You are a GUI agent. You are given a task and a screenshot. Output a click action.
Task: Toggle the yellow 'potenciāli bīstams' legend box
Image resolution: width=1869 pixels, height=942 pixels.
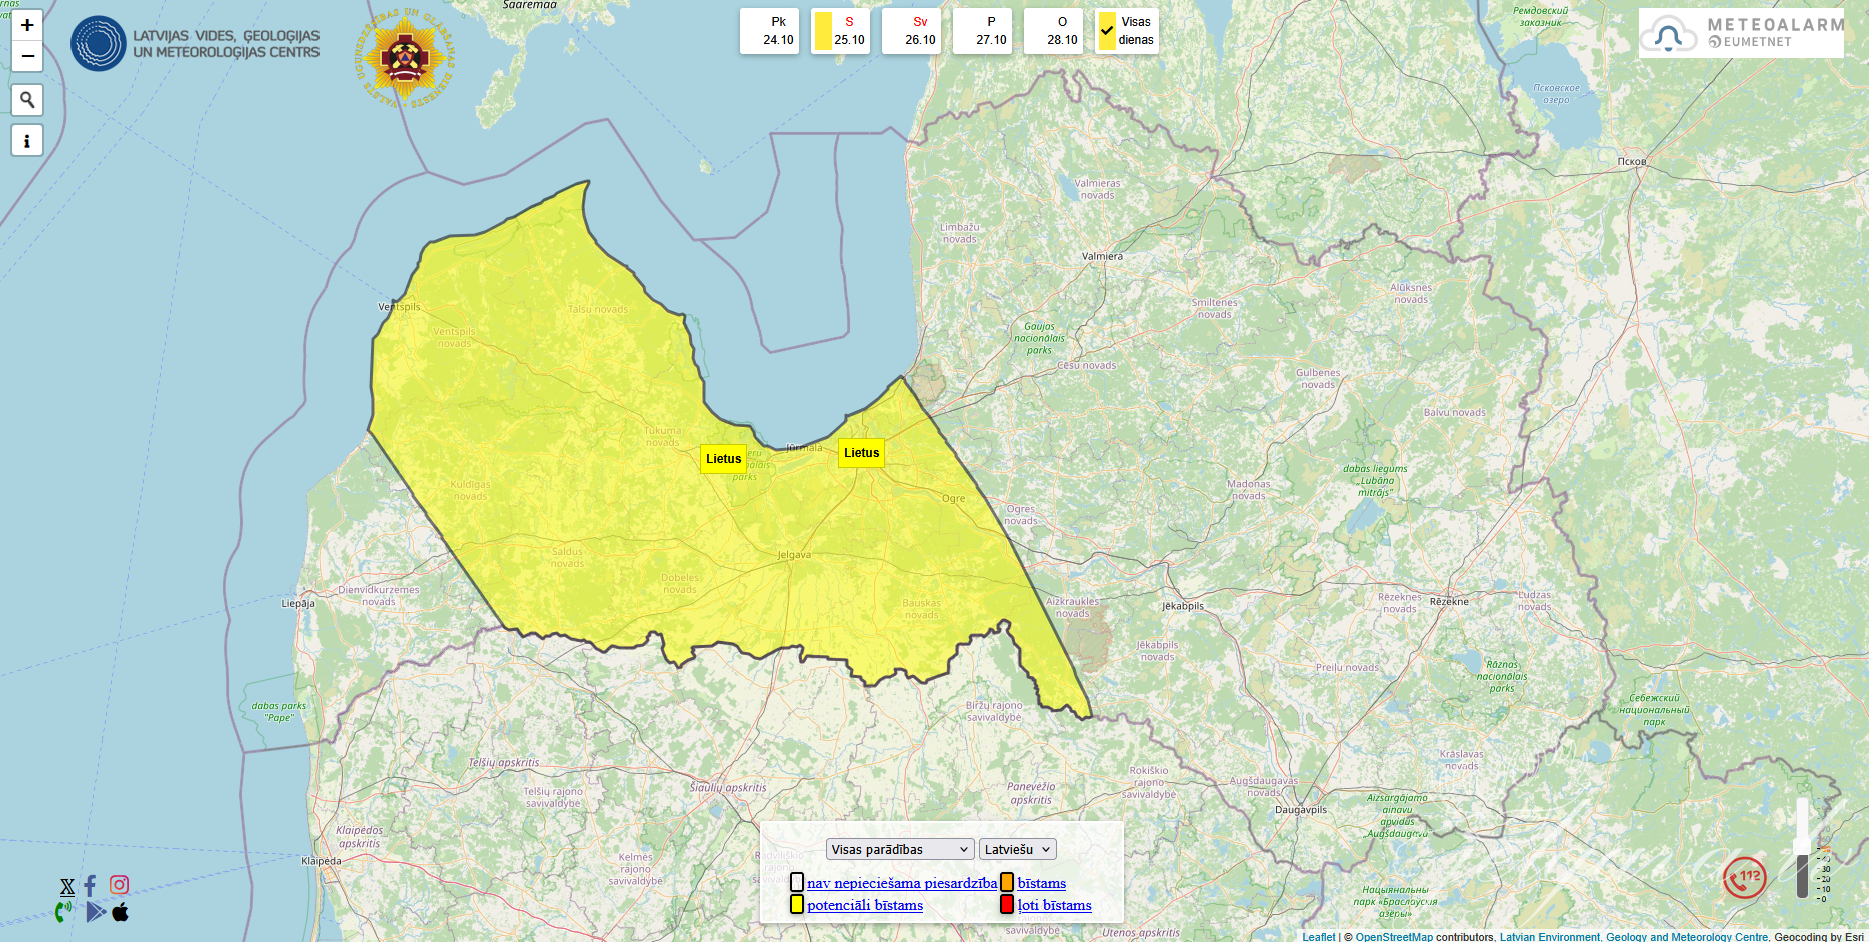(x=797, y=905)
